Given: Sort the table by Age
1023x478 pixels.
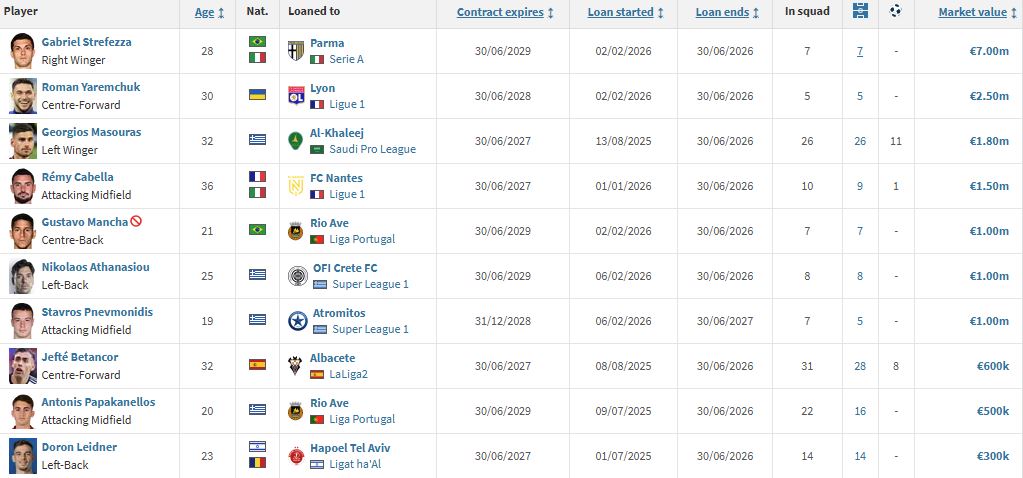Looking at the screenshot, I should (209, 12).
